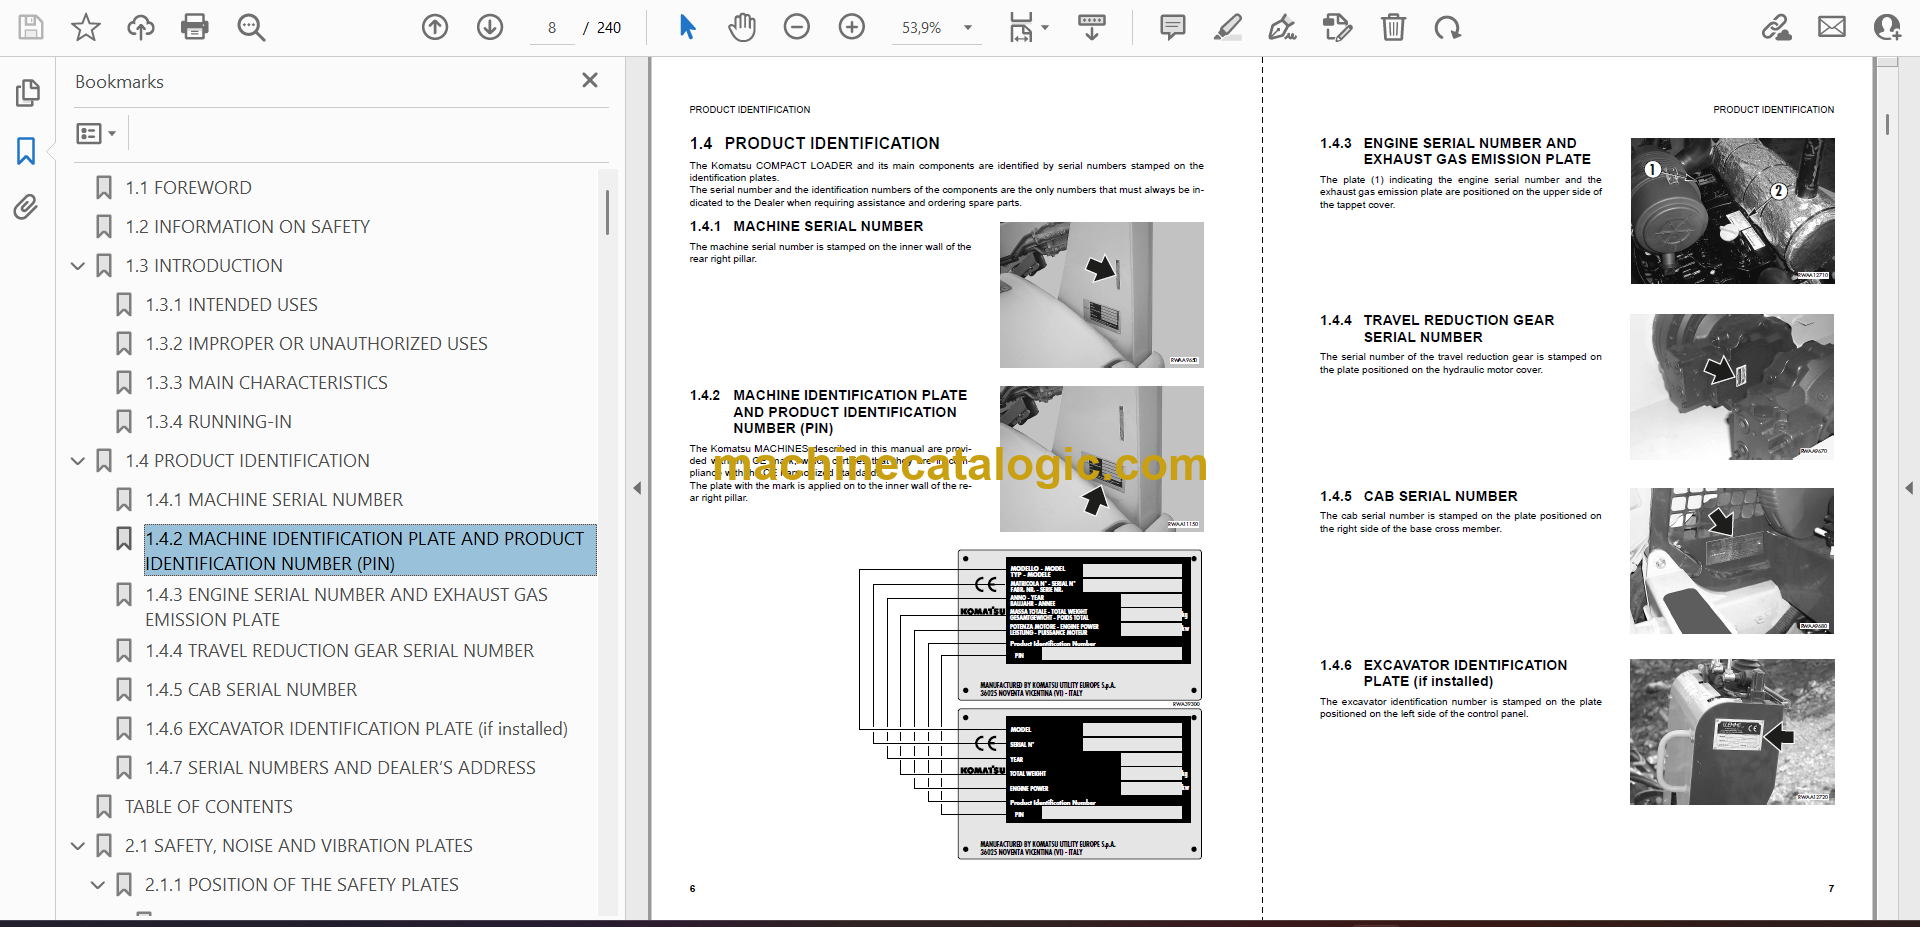The width and height of the screenshot is (1920, 927).
Task: Click the upload to cloud icon
Action: (x=141, y=27)
